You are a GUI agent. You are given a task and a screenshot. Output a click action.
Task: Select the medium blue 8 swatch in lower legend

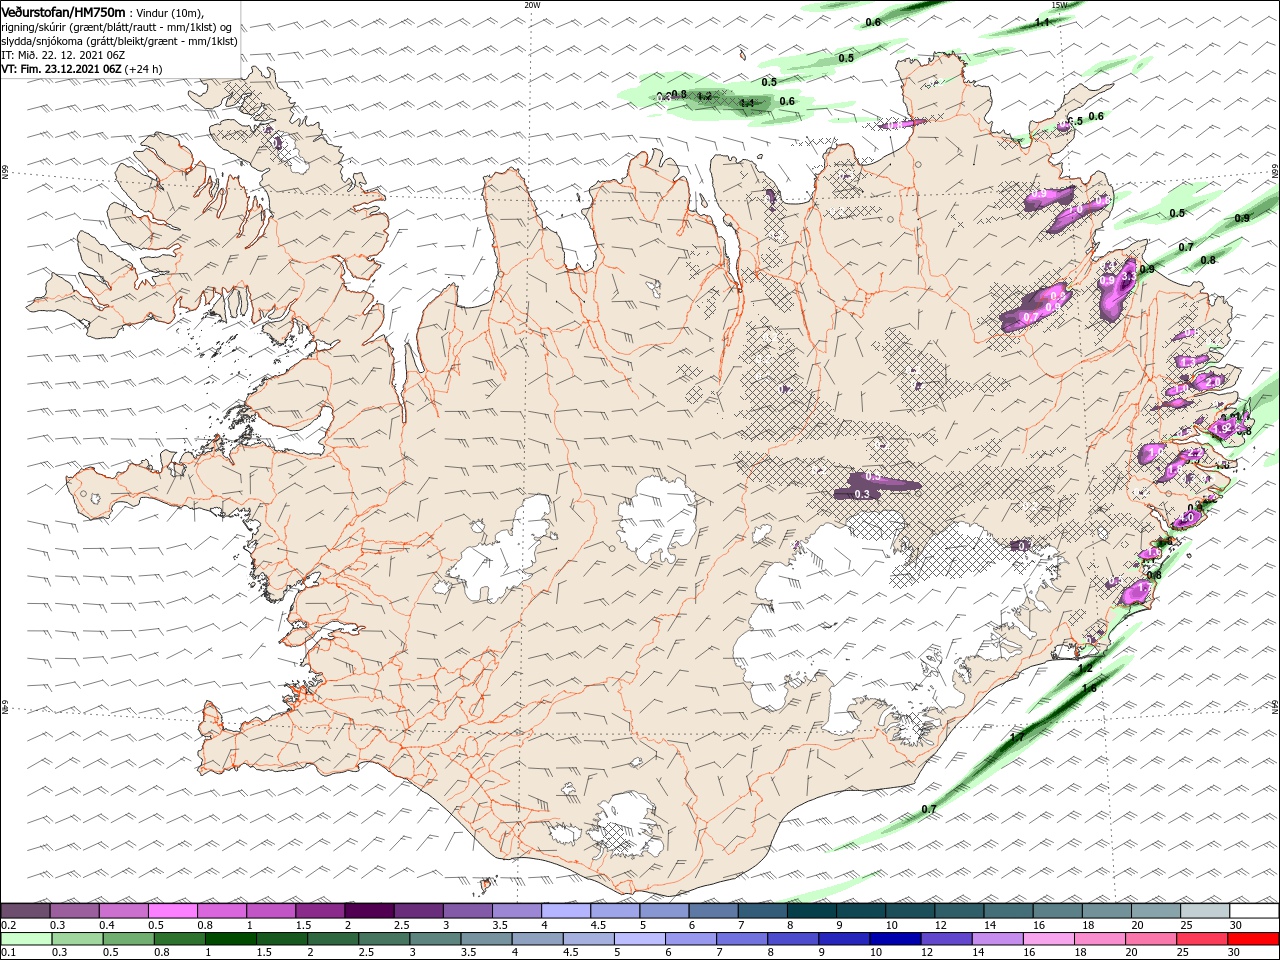tap(793, 939)
